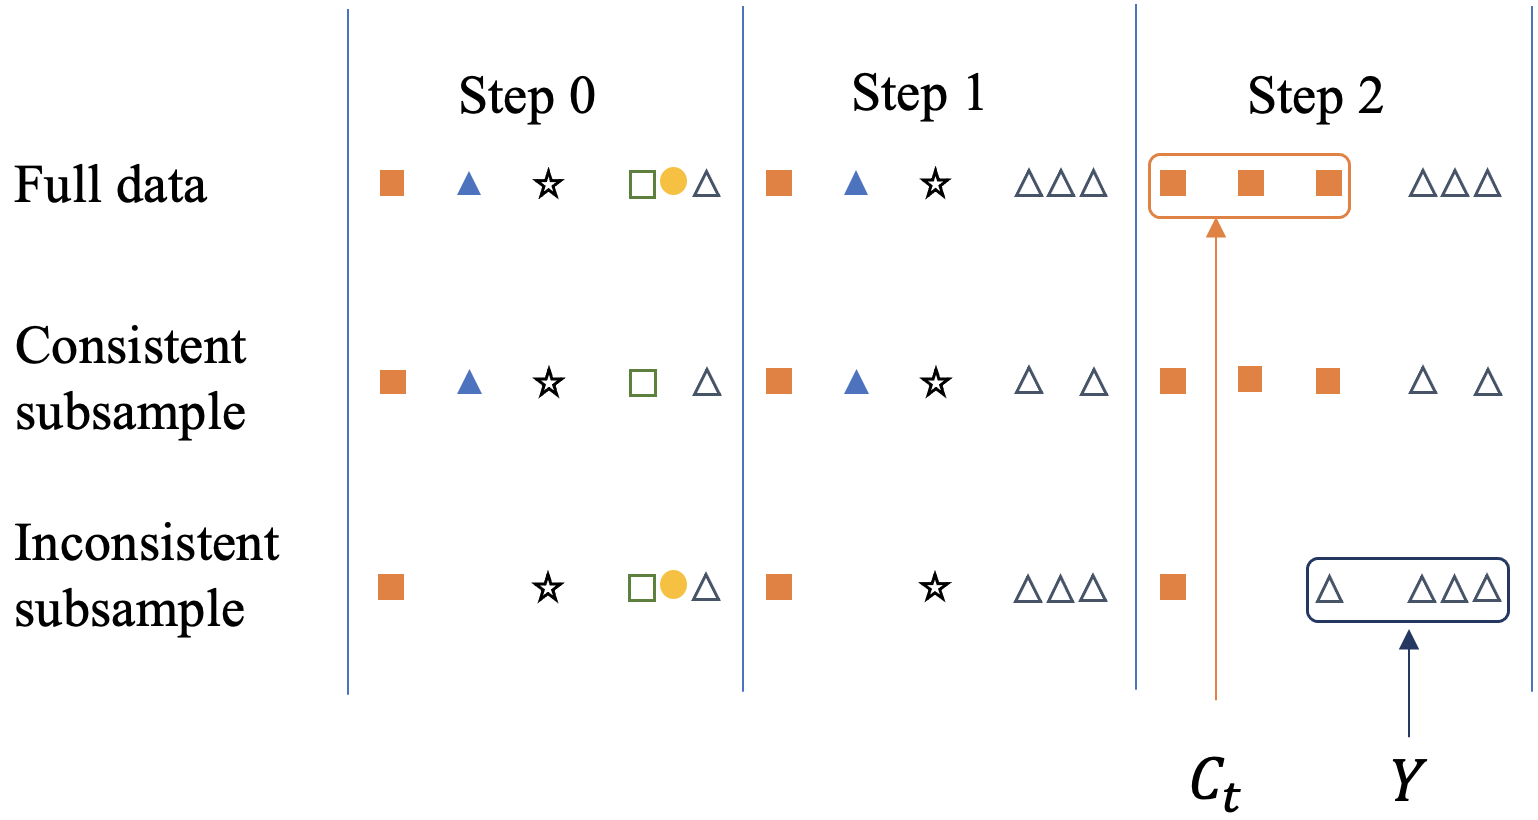Image resolution: width=1538 pixels, height=820 pixels.
Task: Click the yellow circle in the Full data row
Action: pyautogui.click(x=673, y=182)
